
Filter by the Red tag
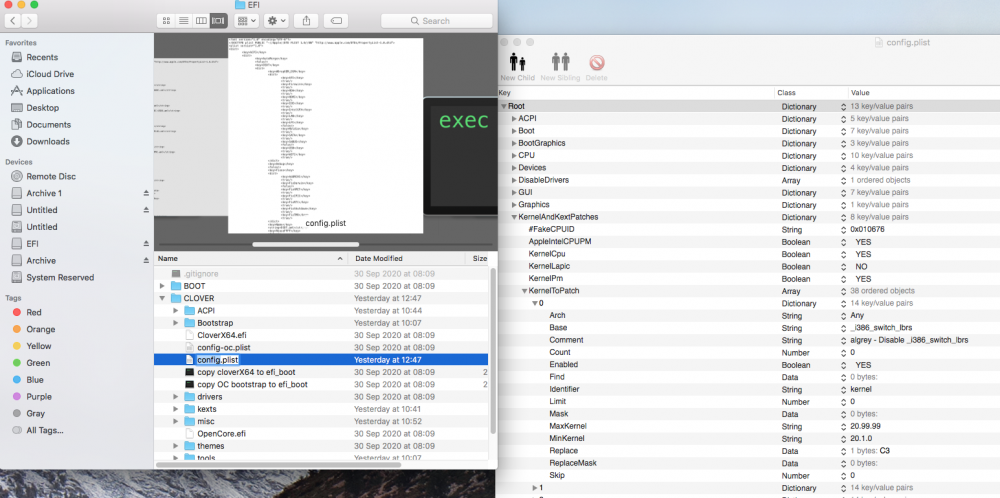pos(34,312)
